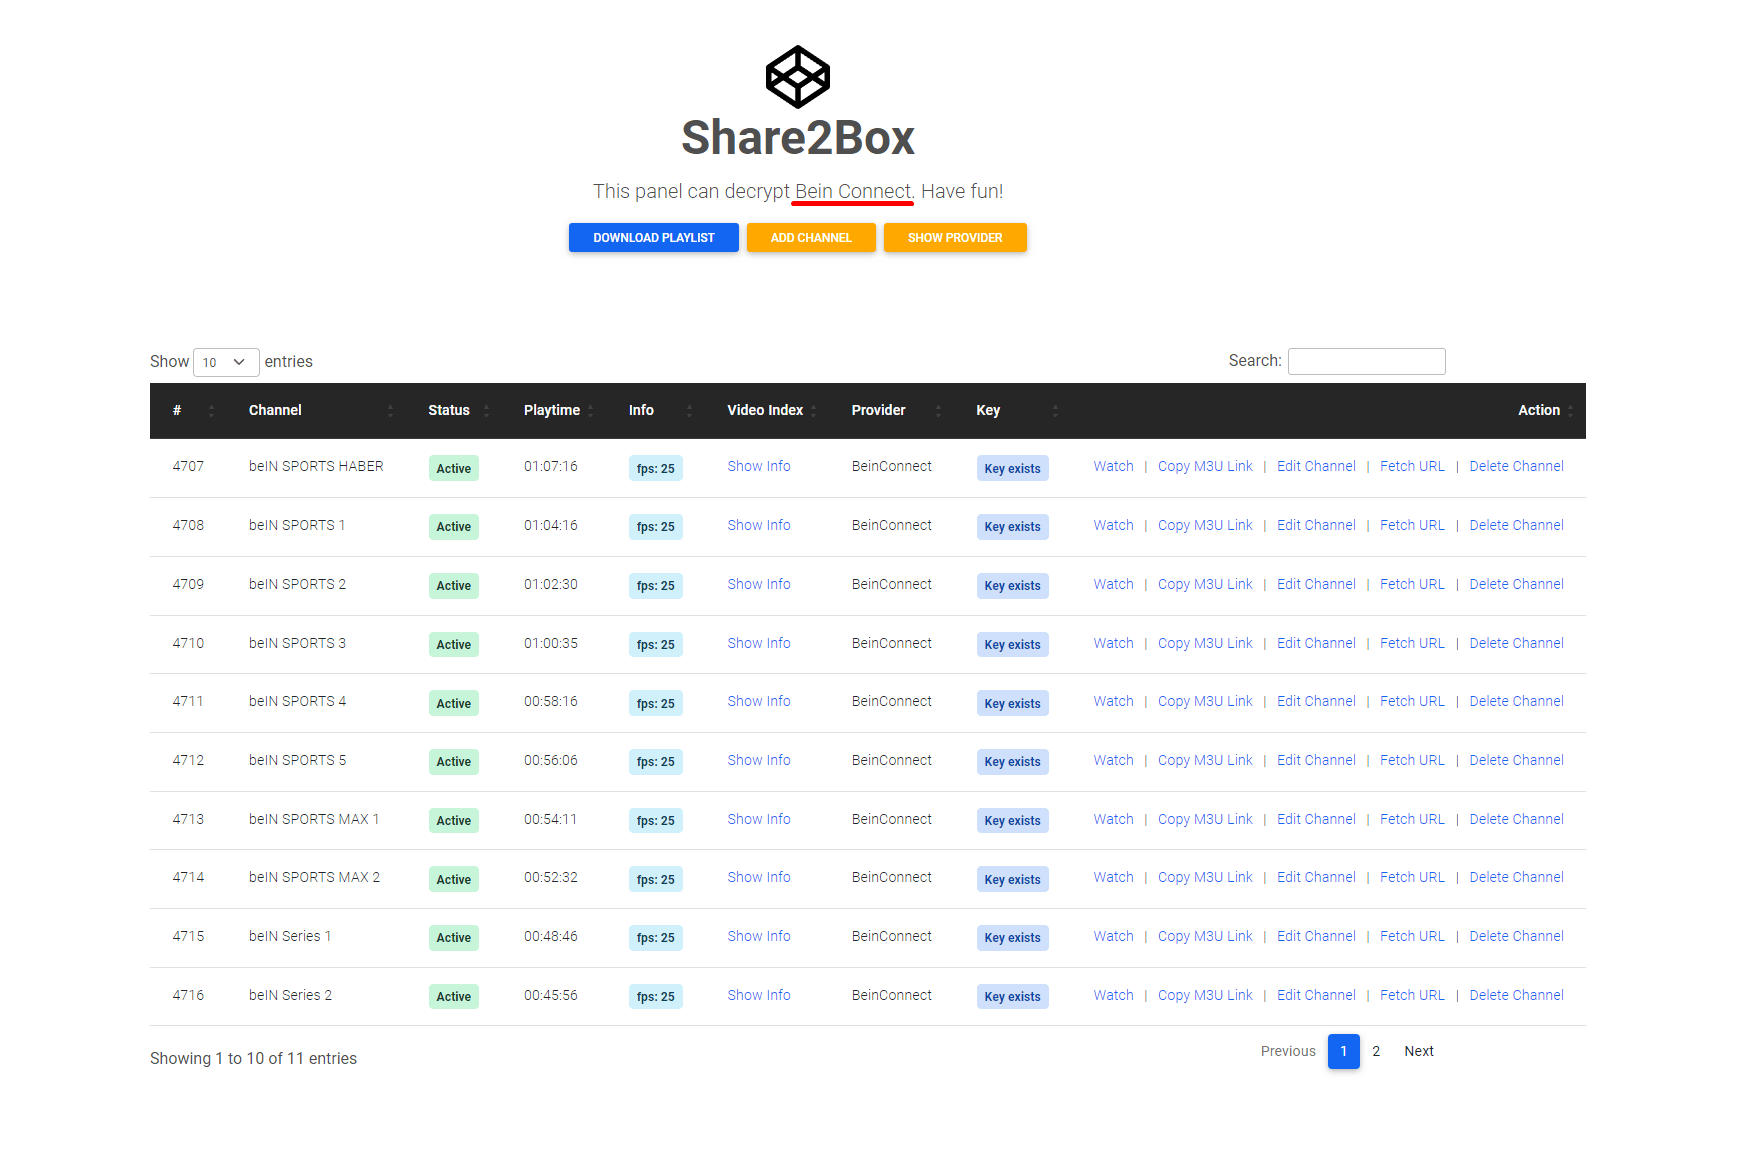Edit Channel beIN SPORTS 5
The image size is (1743, 1163).
coord(1316,760)
